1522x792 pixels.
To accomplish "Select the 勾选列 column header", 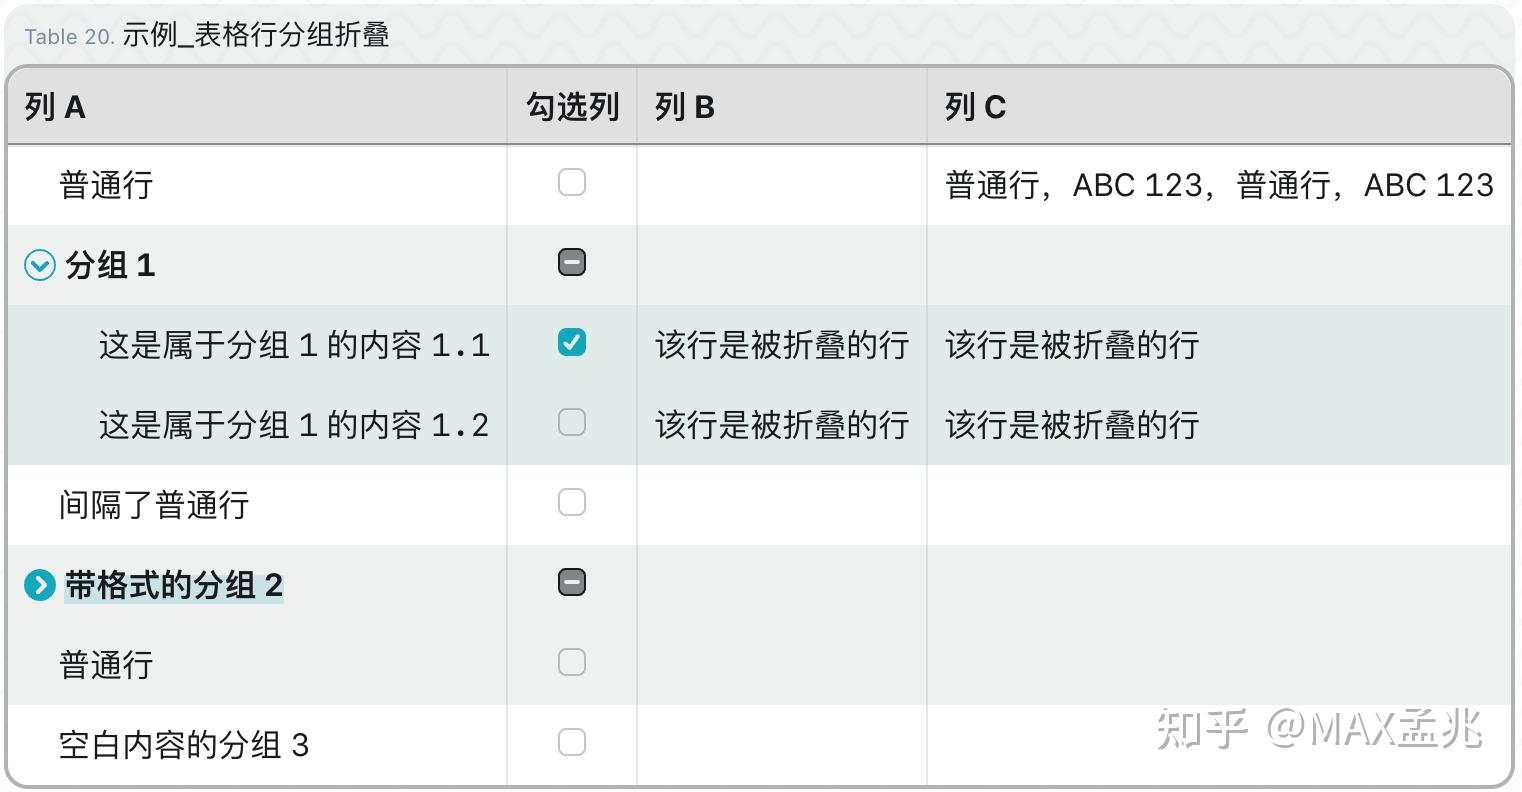I will [572, 107].
